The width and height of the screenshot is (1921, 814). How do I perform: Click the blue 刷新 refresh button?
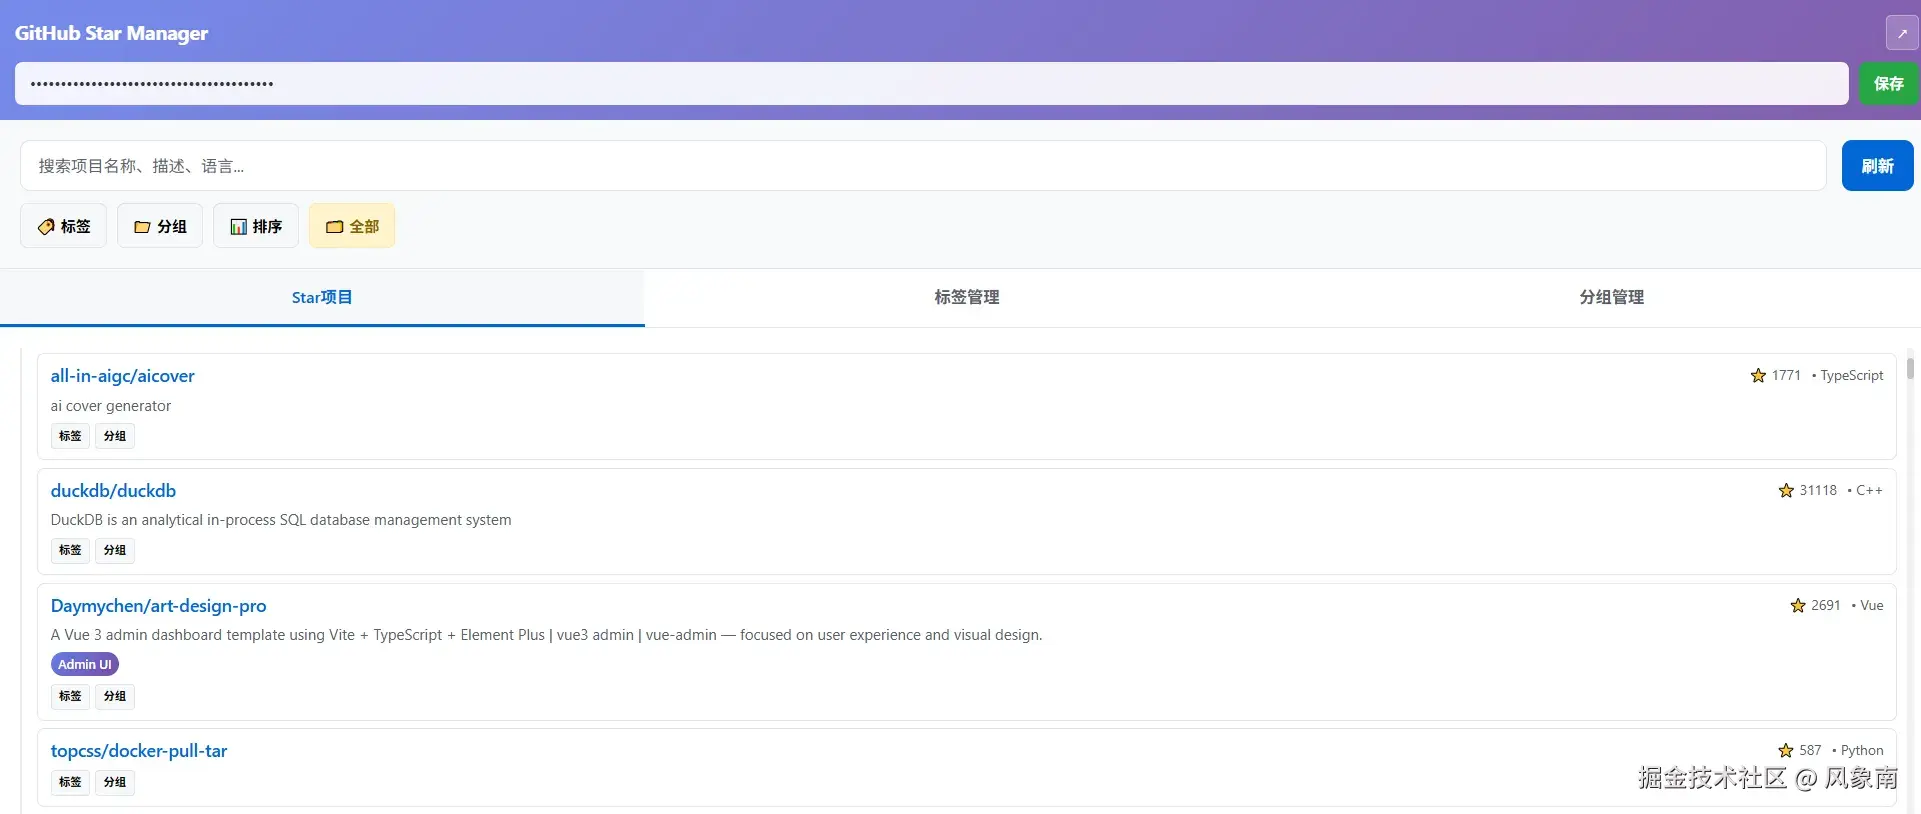tap(1878, 166)
